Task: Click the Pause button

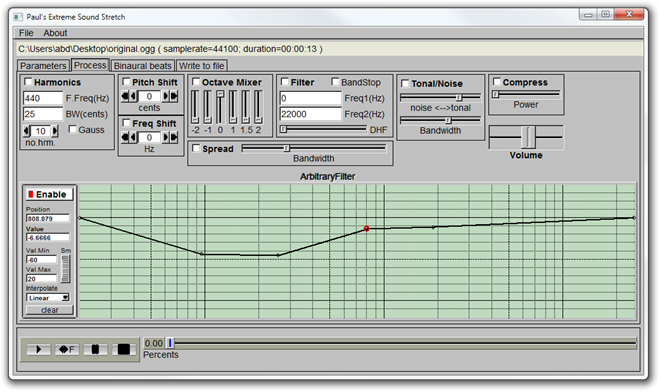Action: click(x=96, y=349)
